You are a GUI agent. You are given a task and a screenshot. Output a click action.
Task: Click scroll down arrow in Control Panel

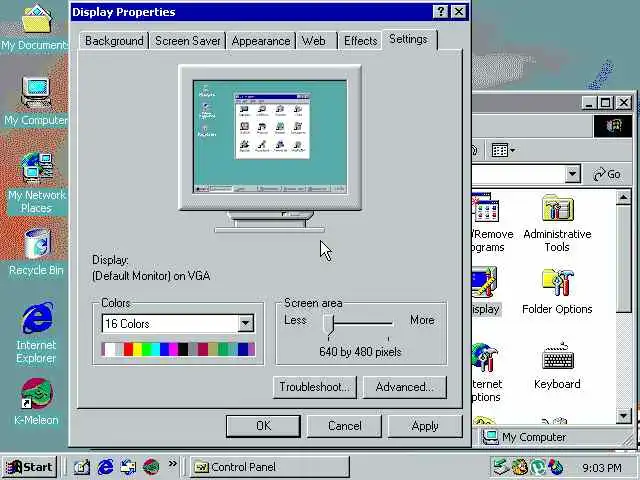(623, 416)
